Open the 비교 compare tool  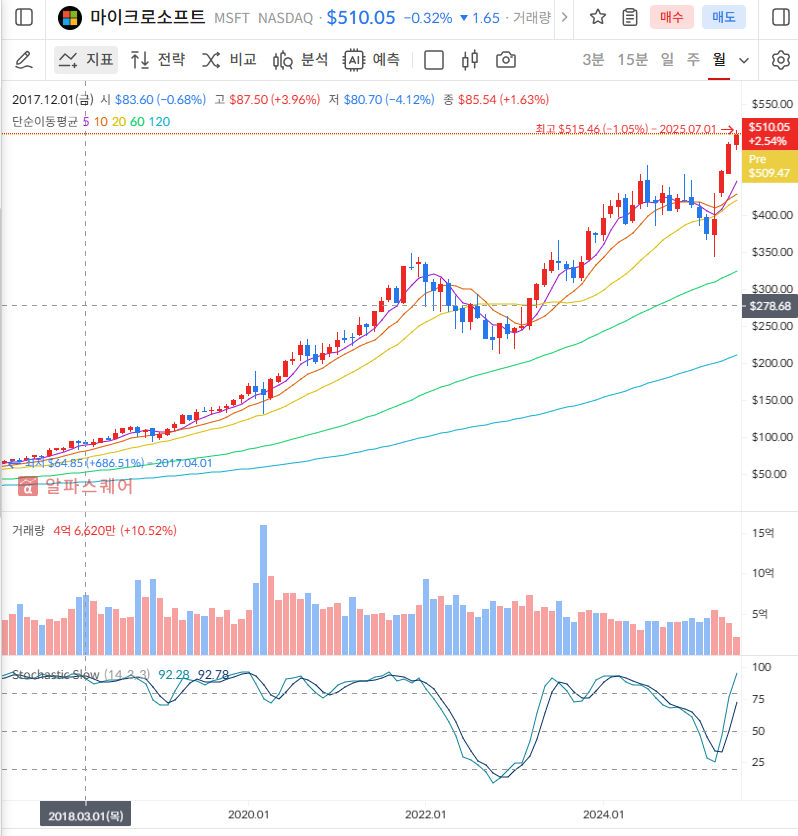click(x=228, y=60)
